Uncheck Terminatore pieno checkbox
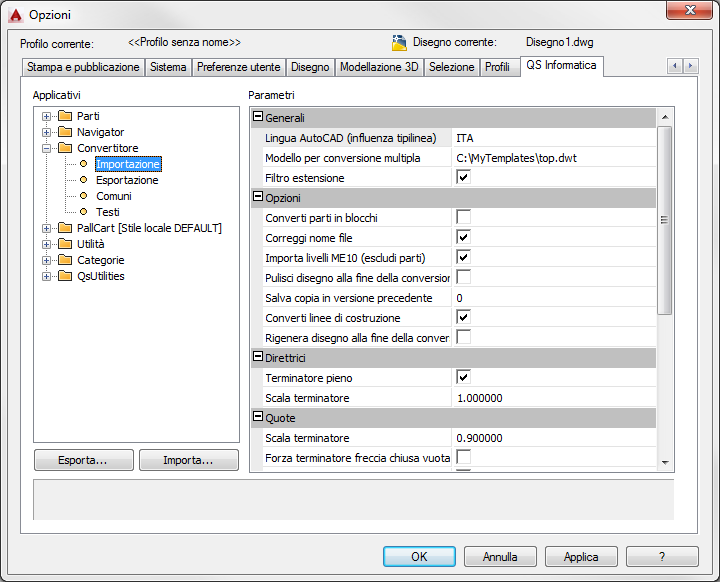Screen dimensions: 720x582 coord(463,377)
